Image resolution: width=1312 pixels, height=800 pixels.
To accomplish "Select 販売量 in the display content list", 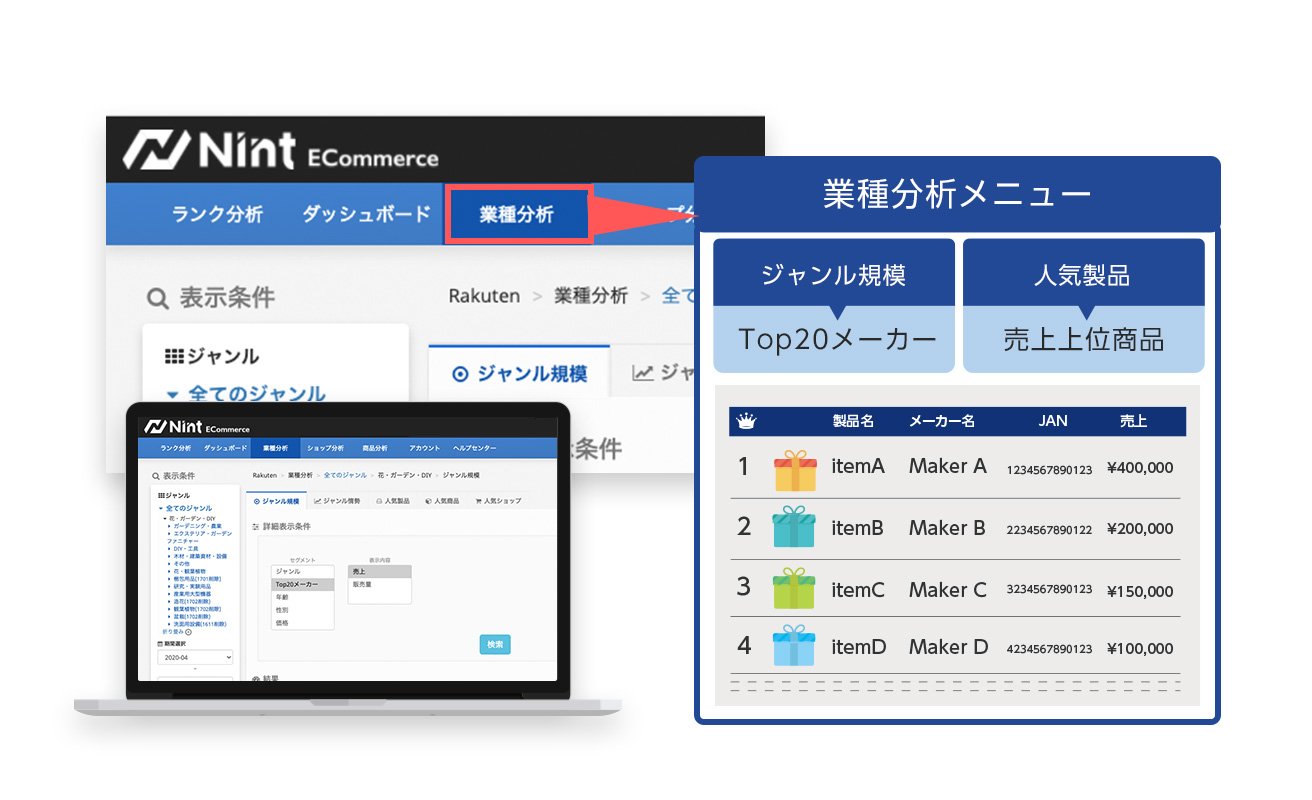I will tap(361, 584).
